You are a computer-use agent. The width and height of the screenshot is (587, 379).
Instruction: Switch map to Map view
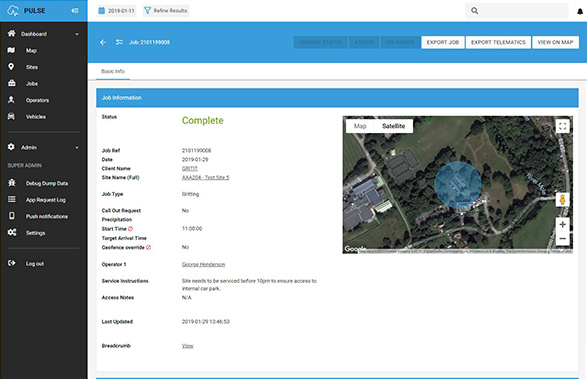(360, 126)
